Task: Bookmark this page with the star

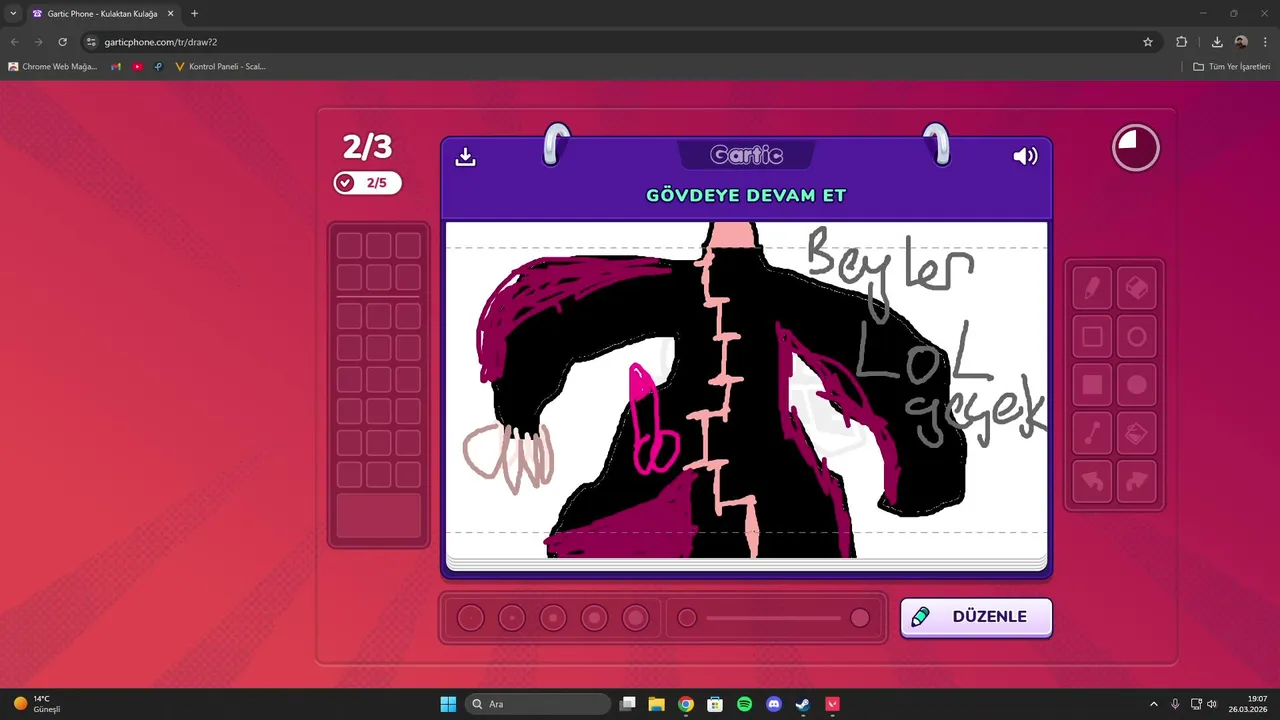Action: 1148,42
